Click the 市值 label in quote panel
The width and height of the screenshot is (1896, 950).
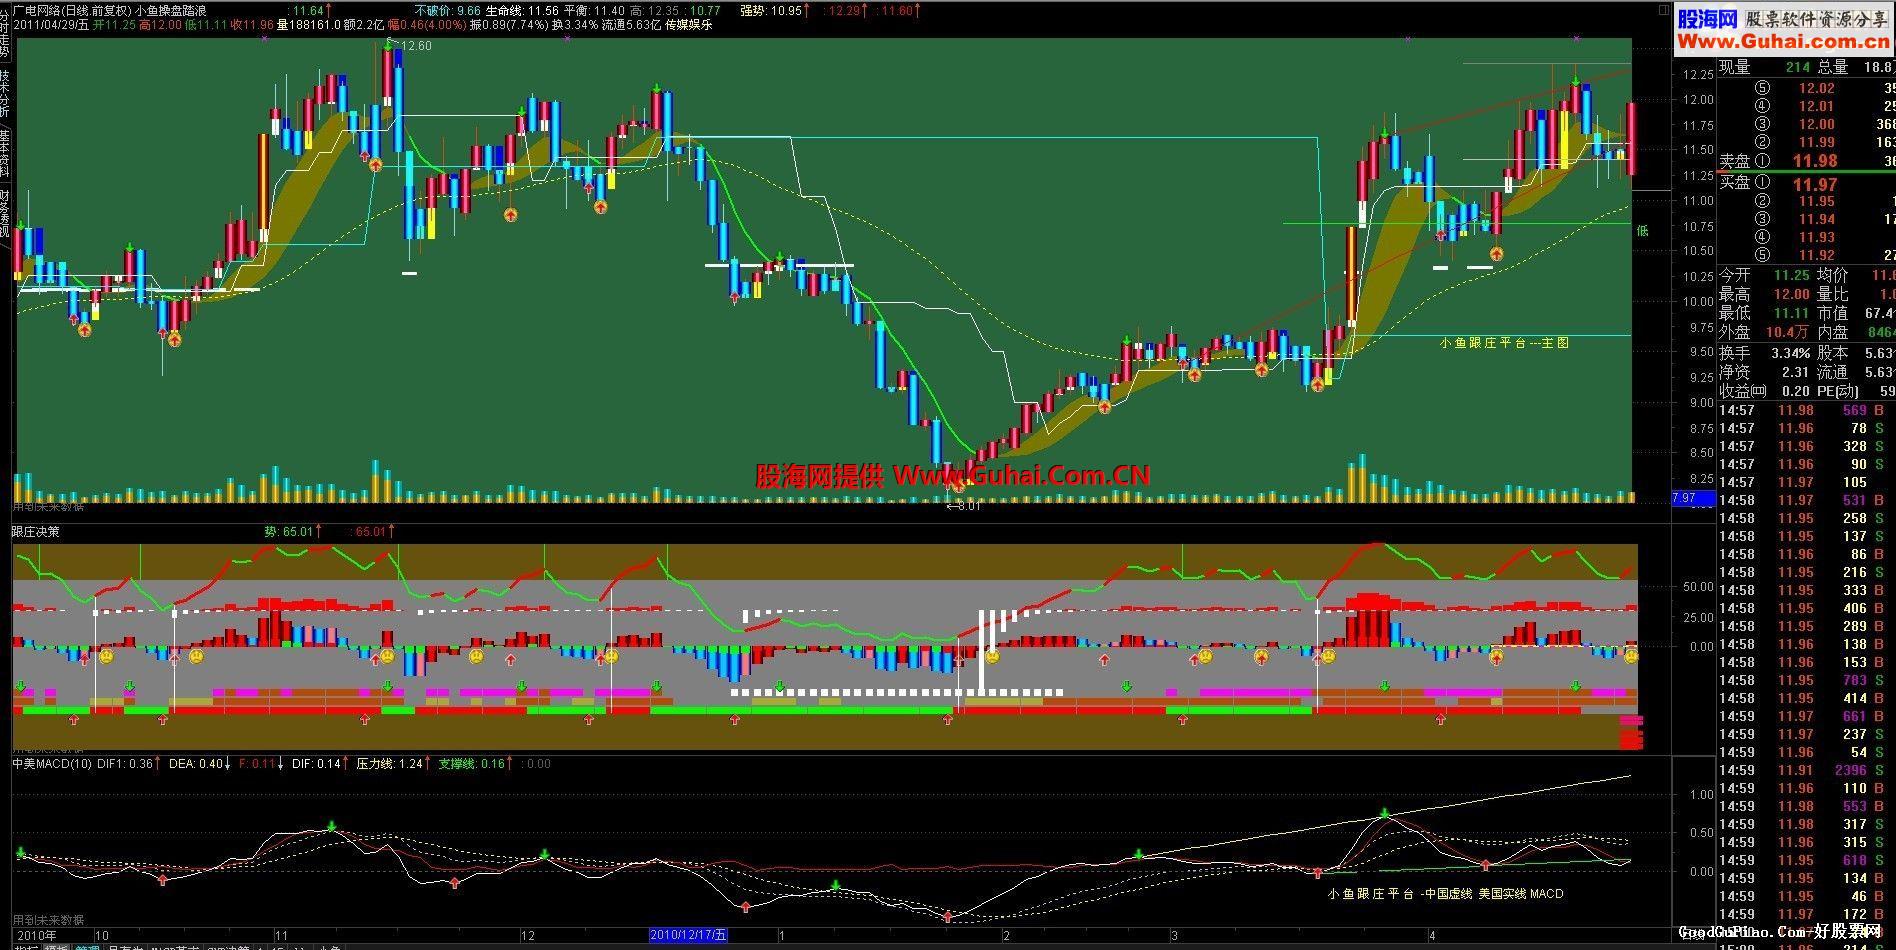tap(1832, 313)
